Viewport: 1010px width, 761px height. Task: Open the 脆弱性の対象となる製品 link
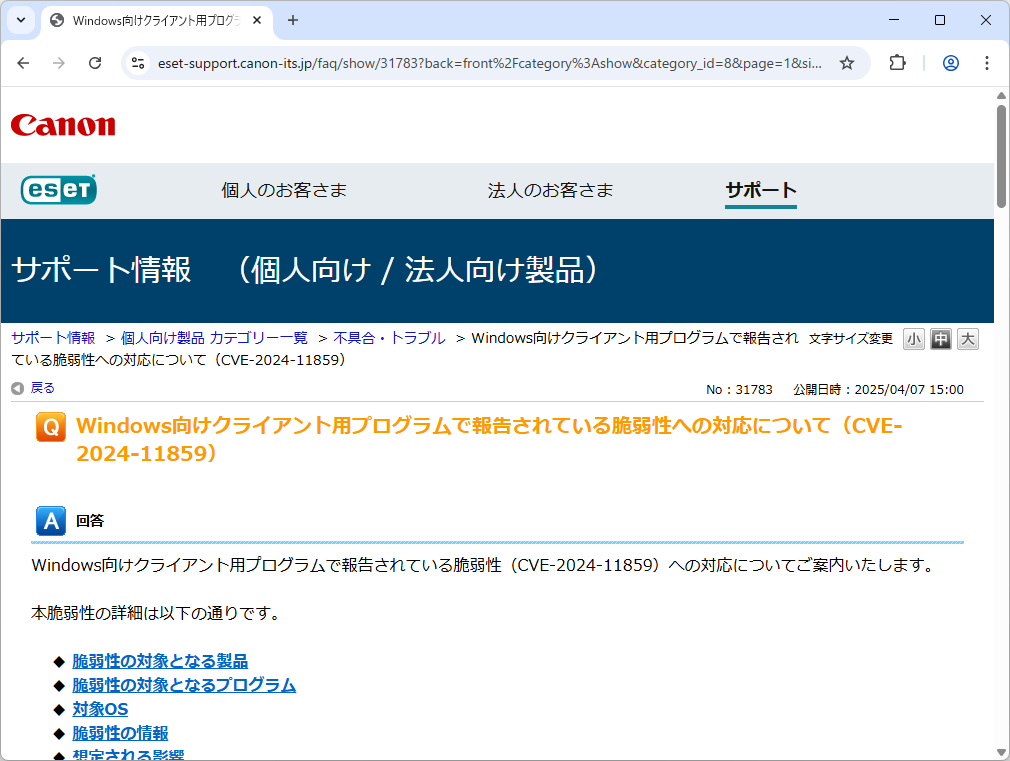160,661
